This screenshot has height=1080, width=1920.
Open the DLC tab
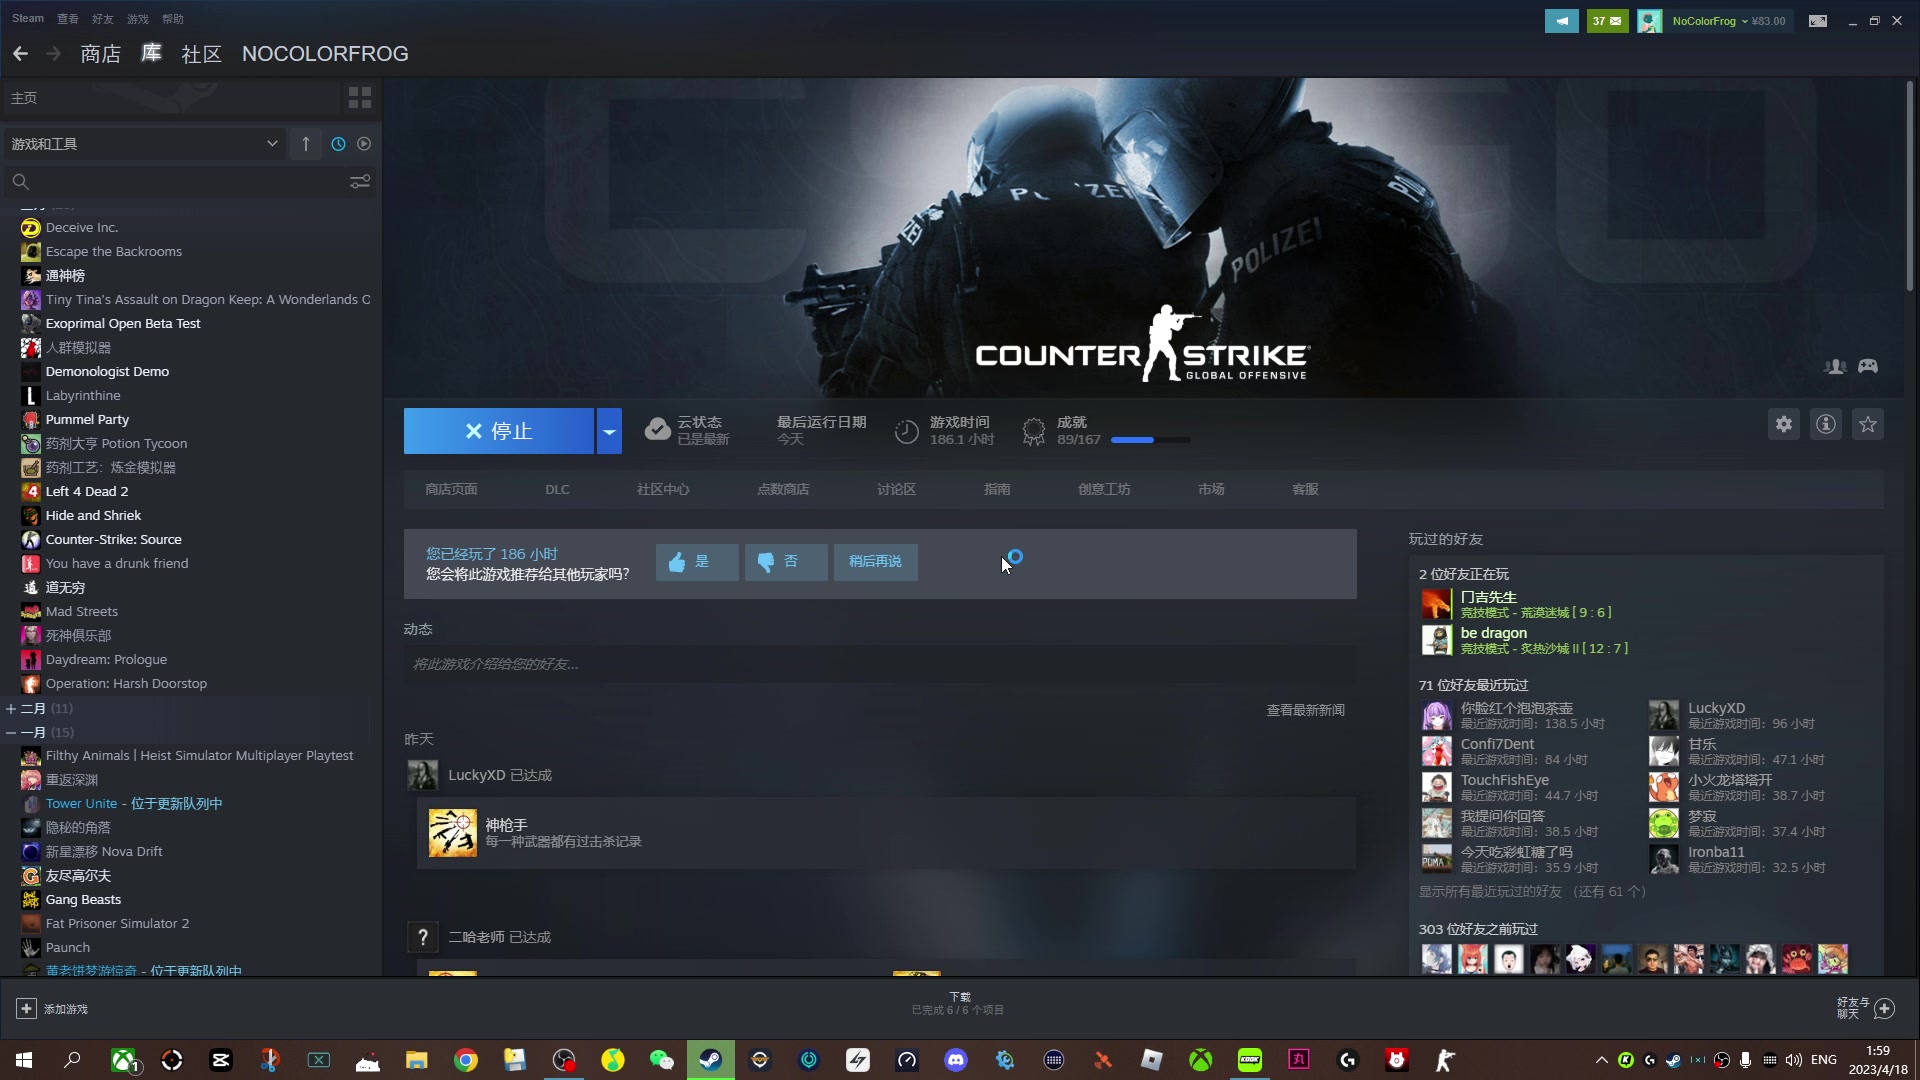tap(557, 490)
